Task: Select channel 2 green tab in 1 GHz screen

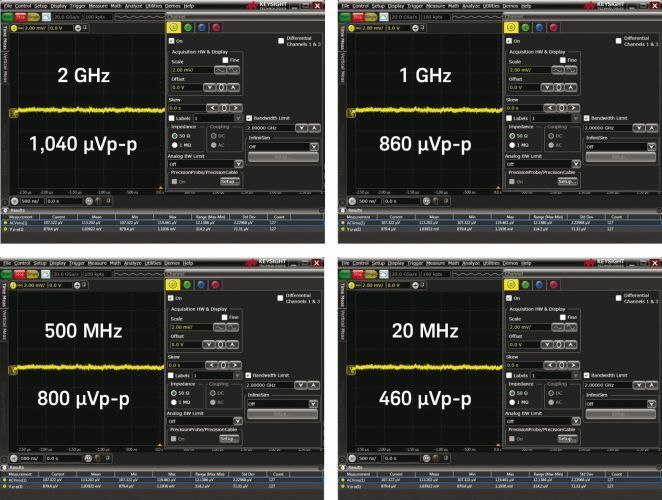Action: pyautogui.click(x=526, y=27)
